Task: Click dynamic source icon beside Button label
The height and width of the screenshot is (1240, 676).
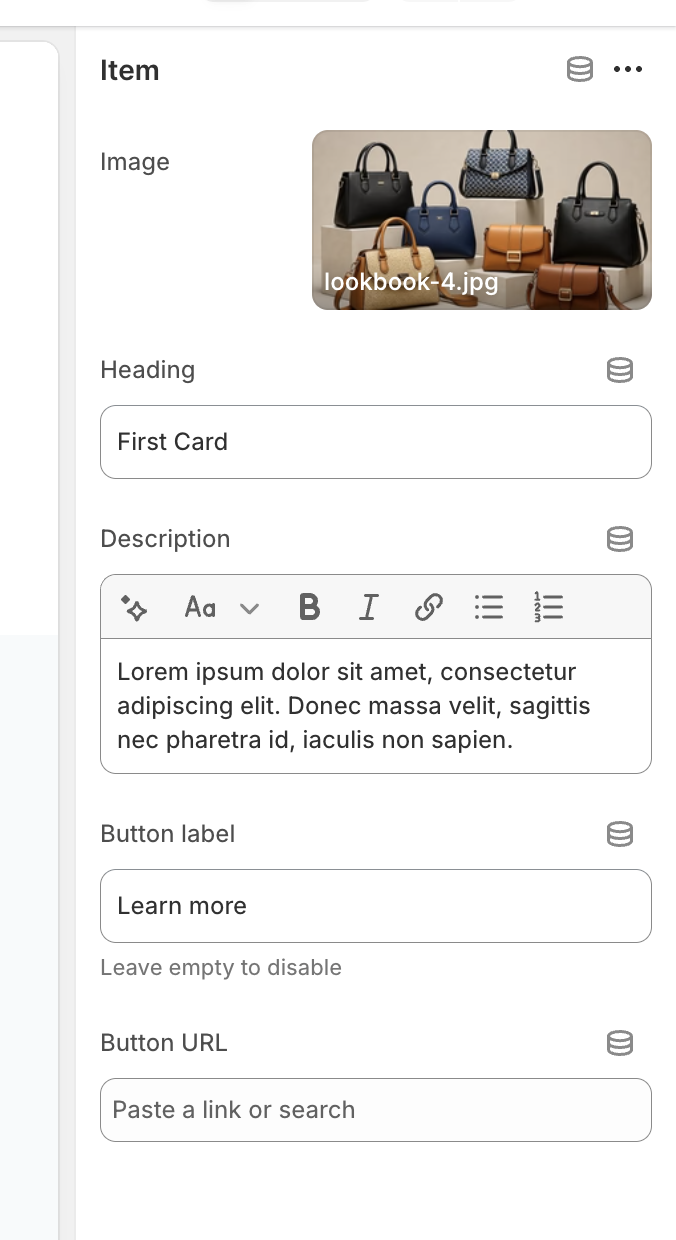Action: pos(620,834)
